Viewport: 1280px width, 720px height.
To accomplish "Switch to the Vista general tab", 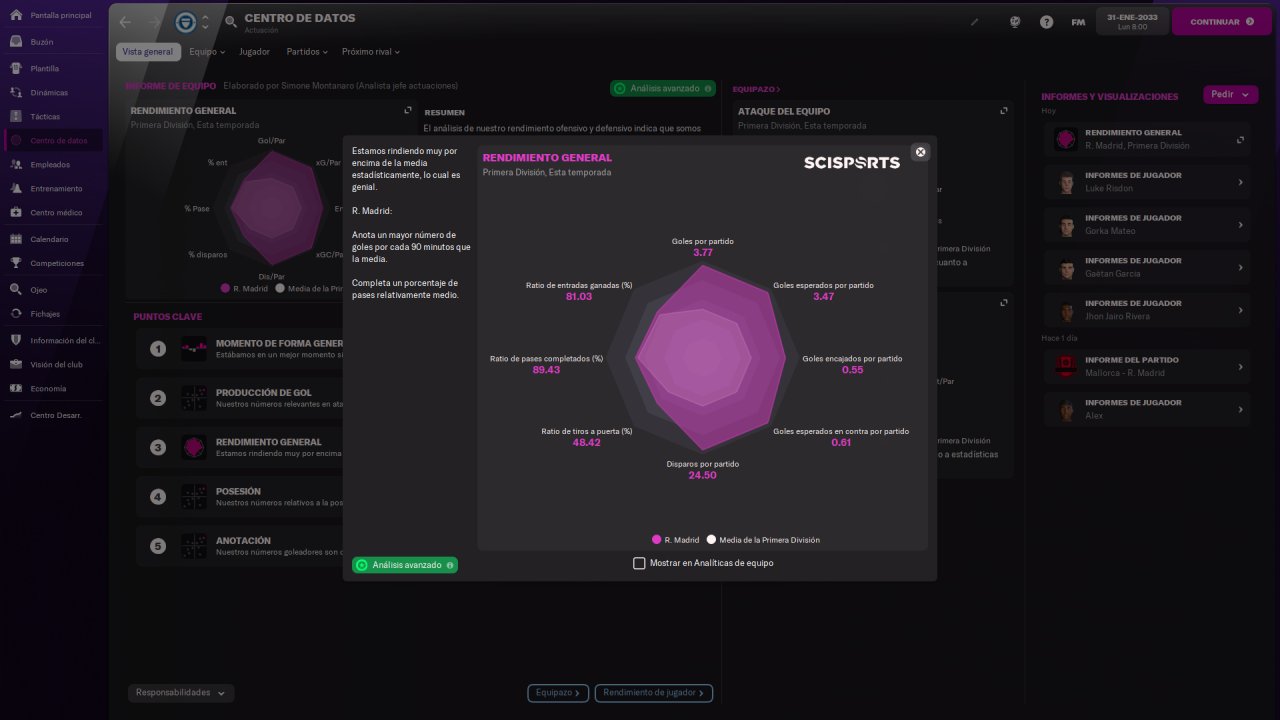I will click(148, 52).
